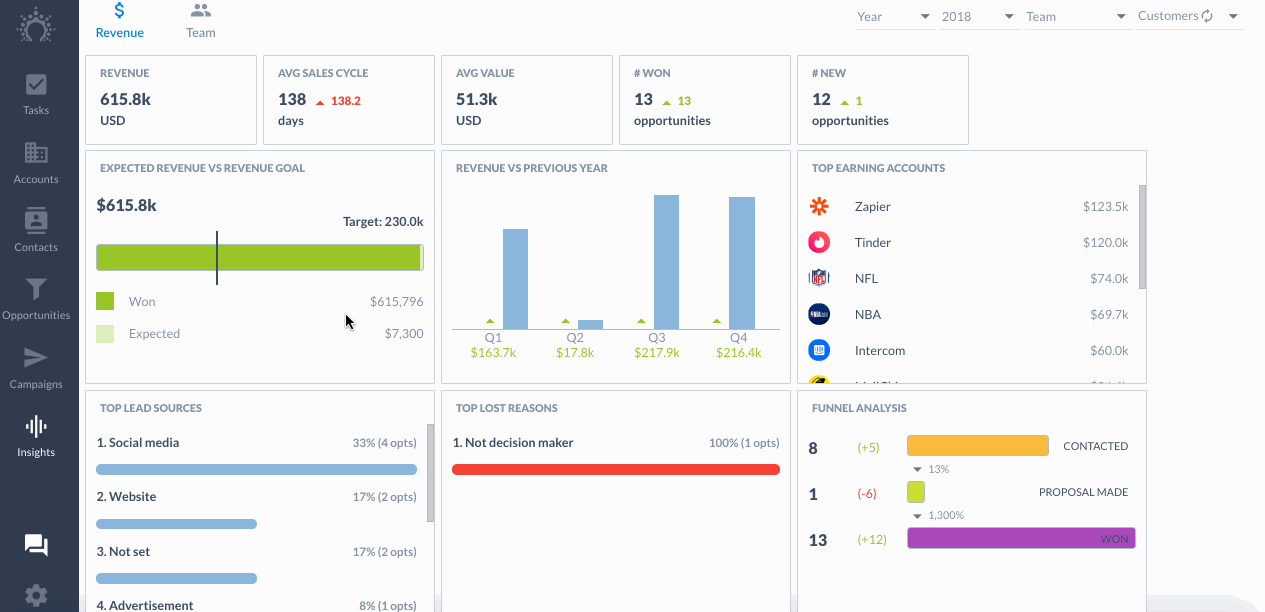The height and width of the screenshot is (612, 1265).
Task: Open the Tasks checkmark icon in sidebar
Action: (36, 85)
